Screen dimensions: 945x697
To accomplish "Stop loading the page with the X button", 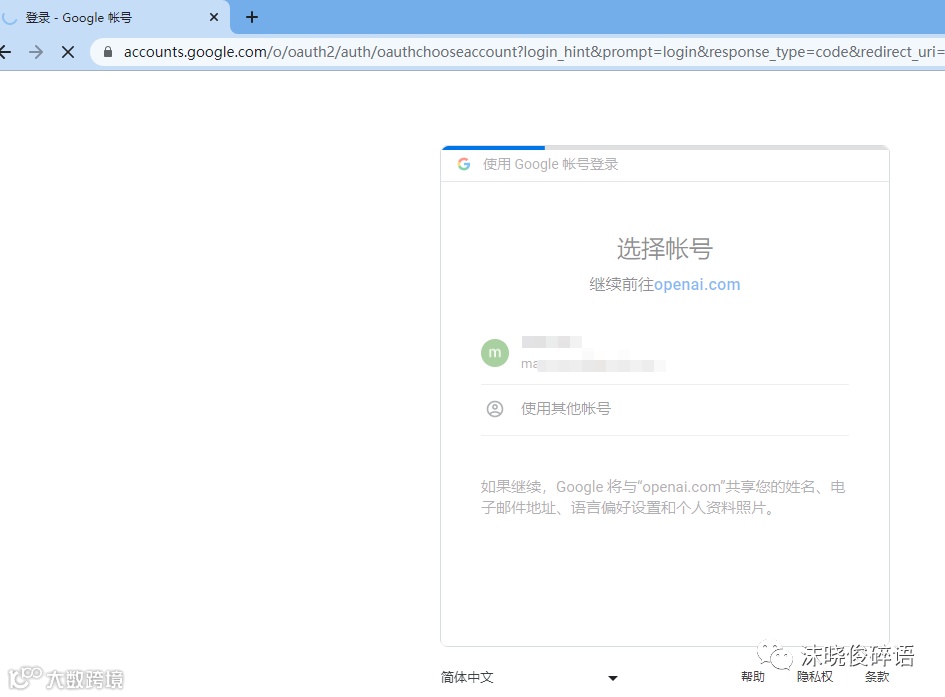I will (68, 52).
